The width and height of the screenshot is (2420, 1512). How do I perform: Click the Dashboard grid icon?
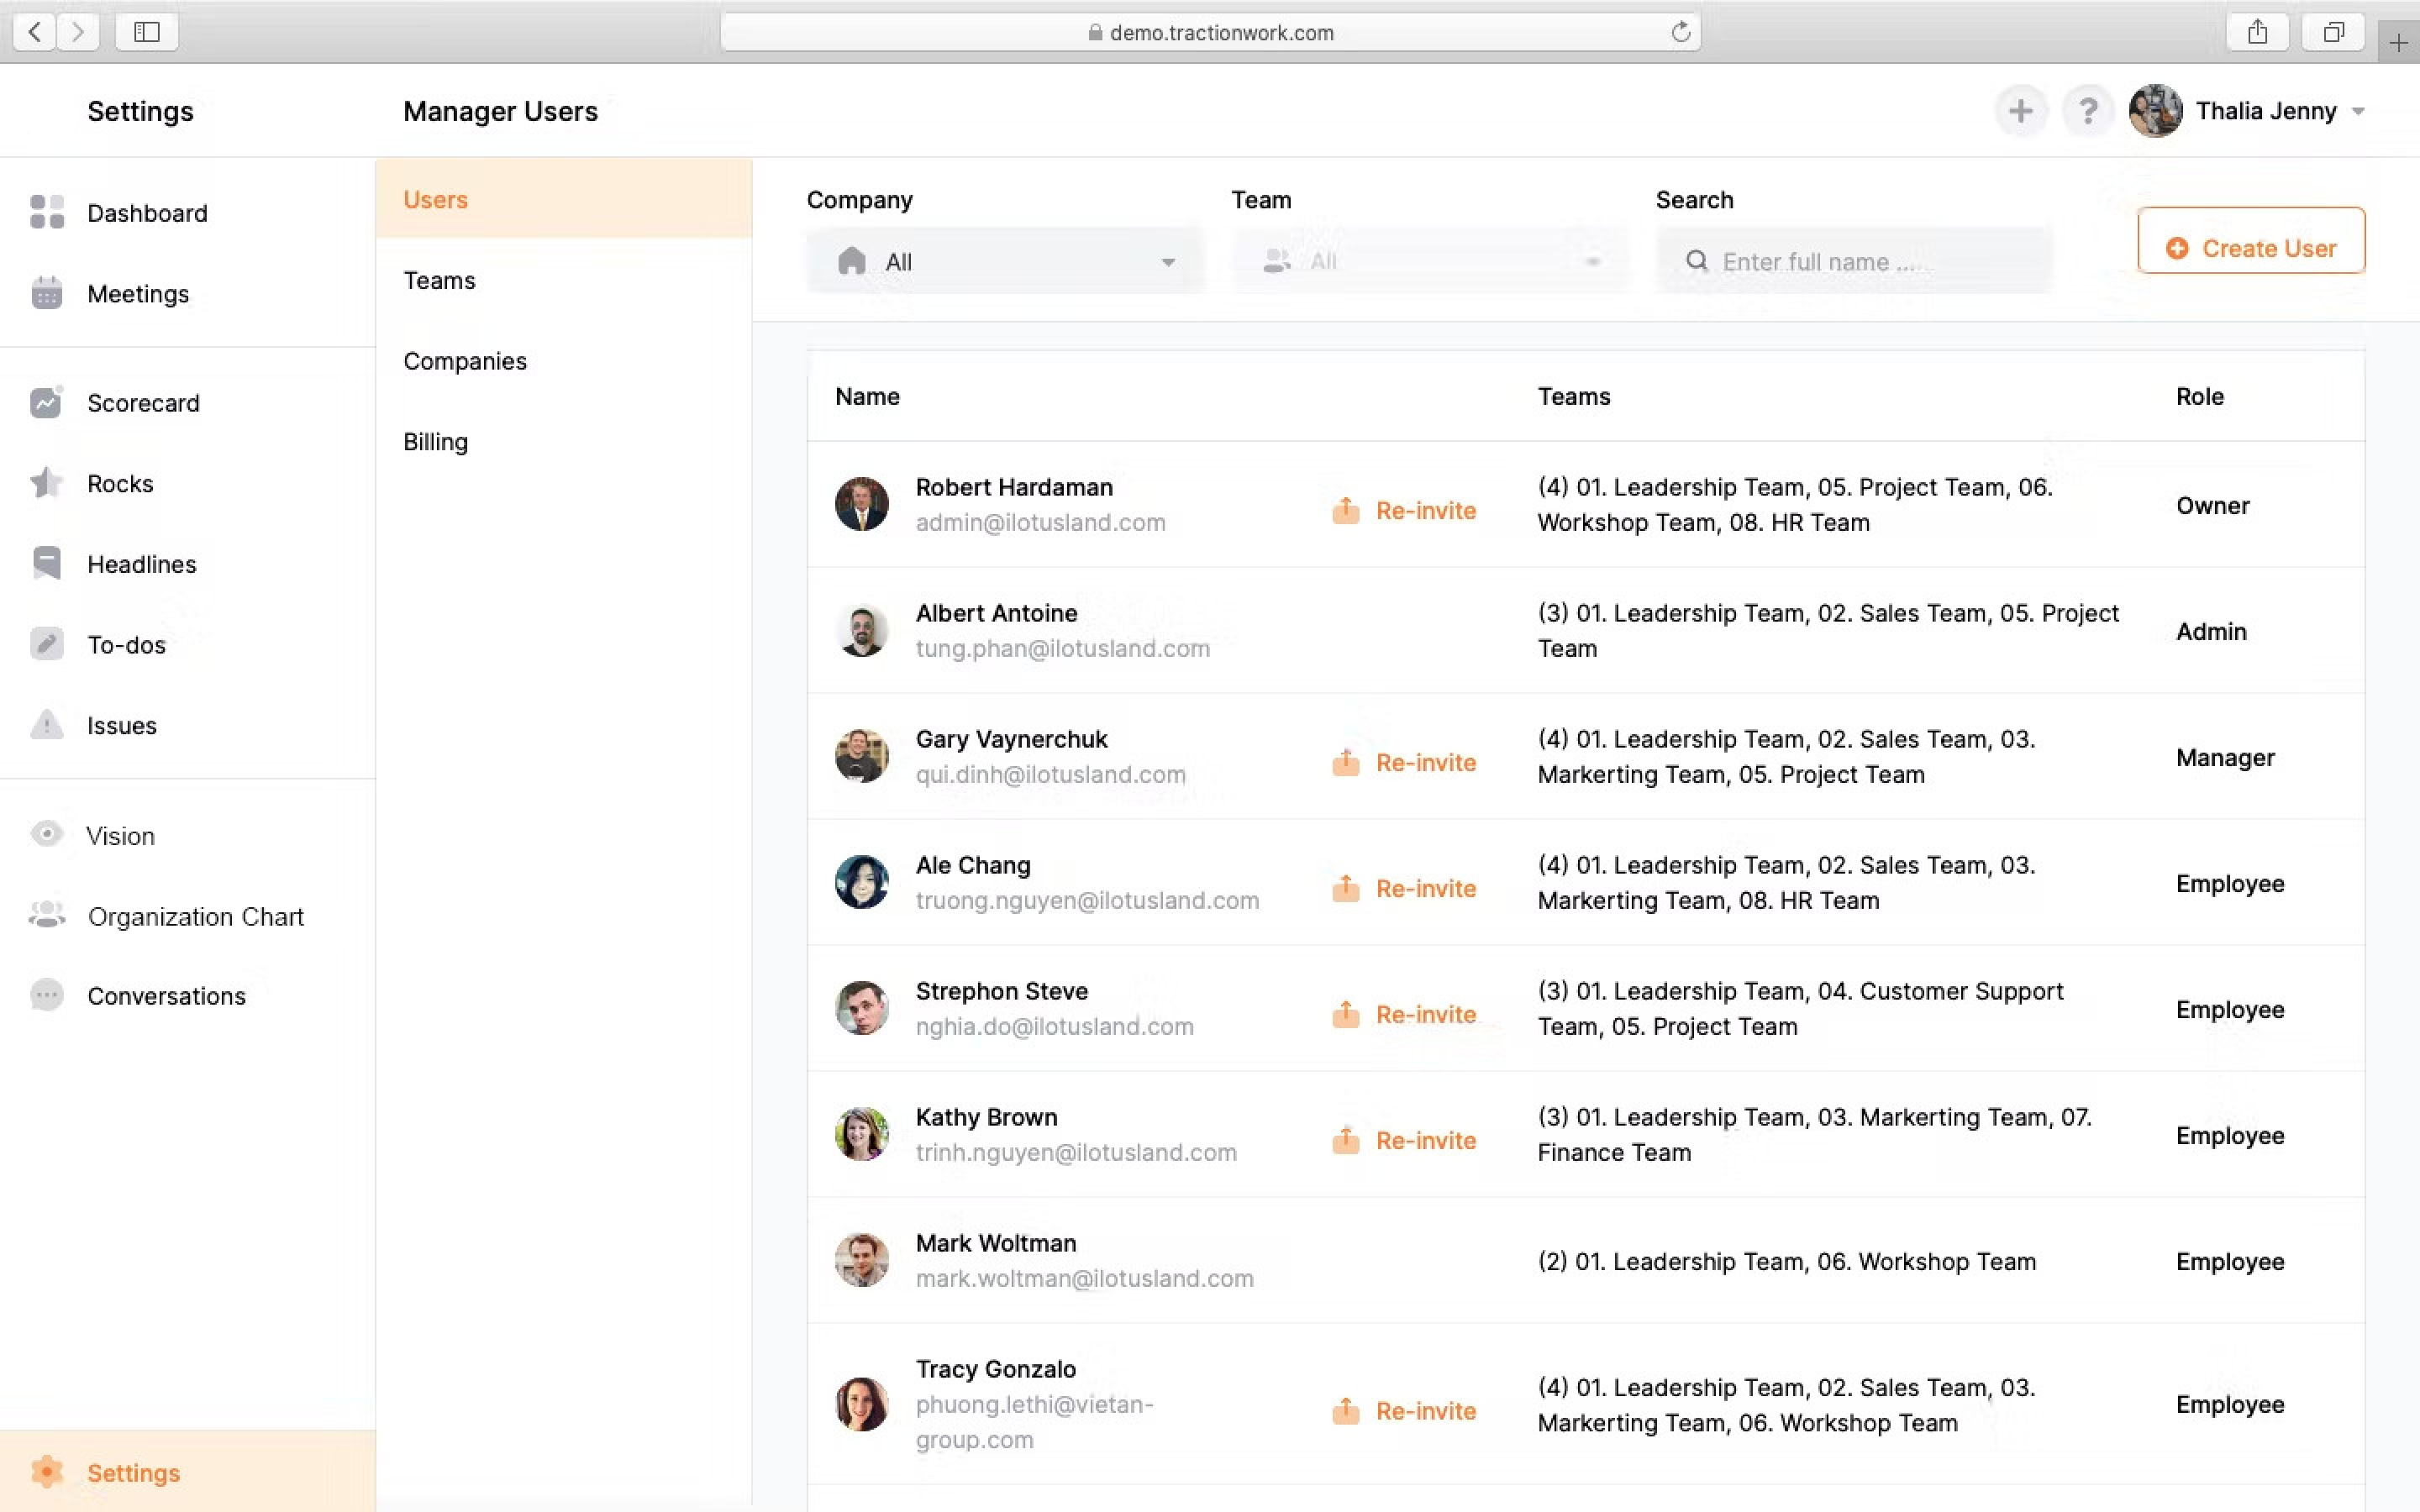46,212
